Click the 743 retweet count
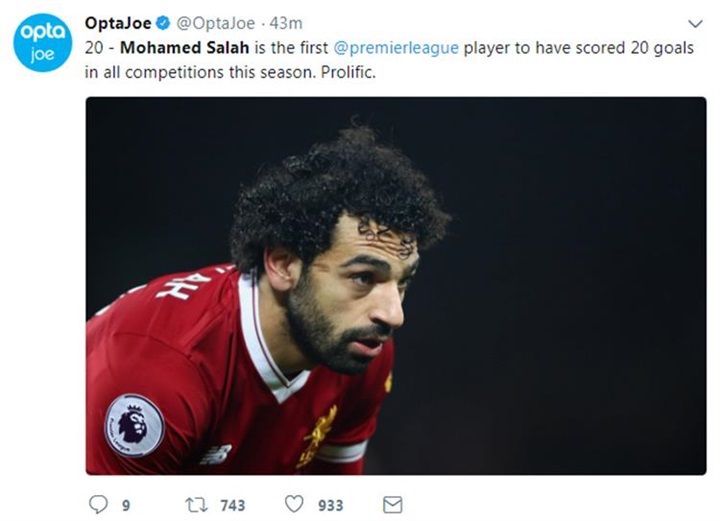 232,506
